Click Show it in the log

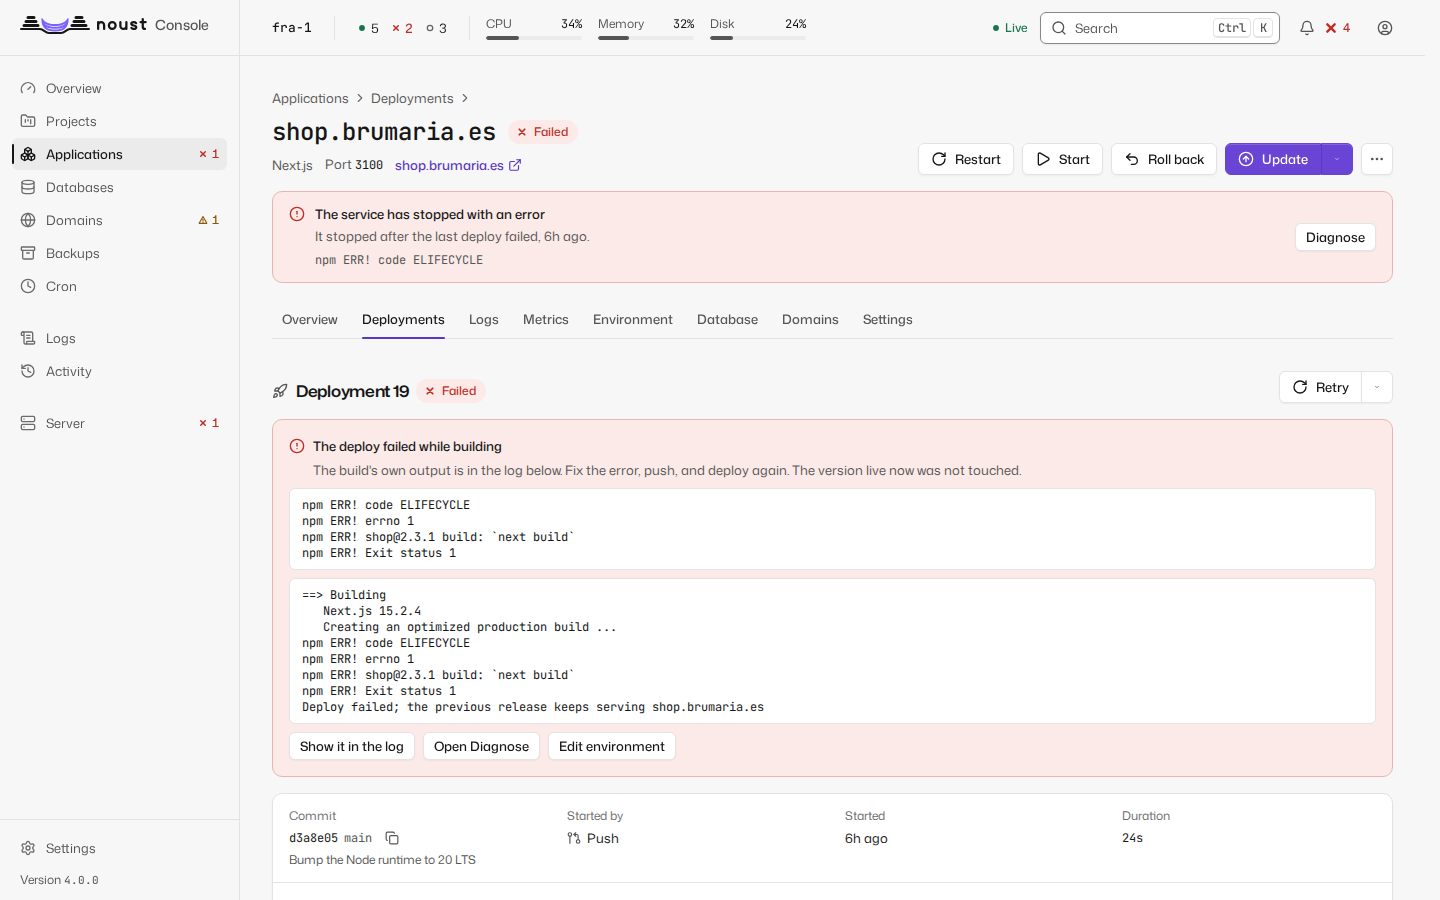352,746
